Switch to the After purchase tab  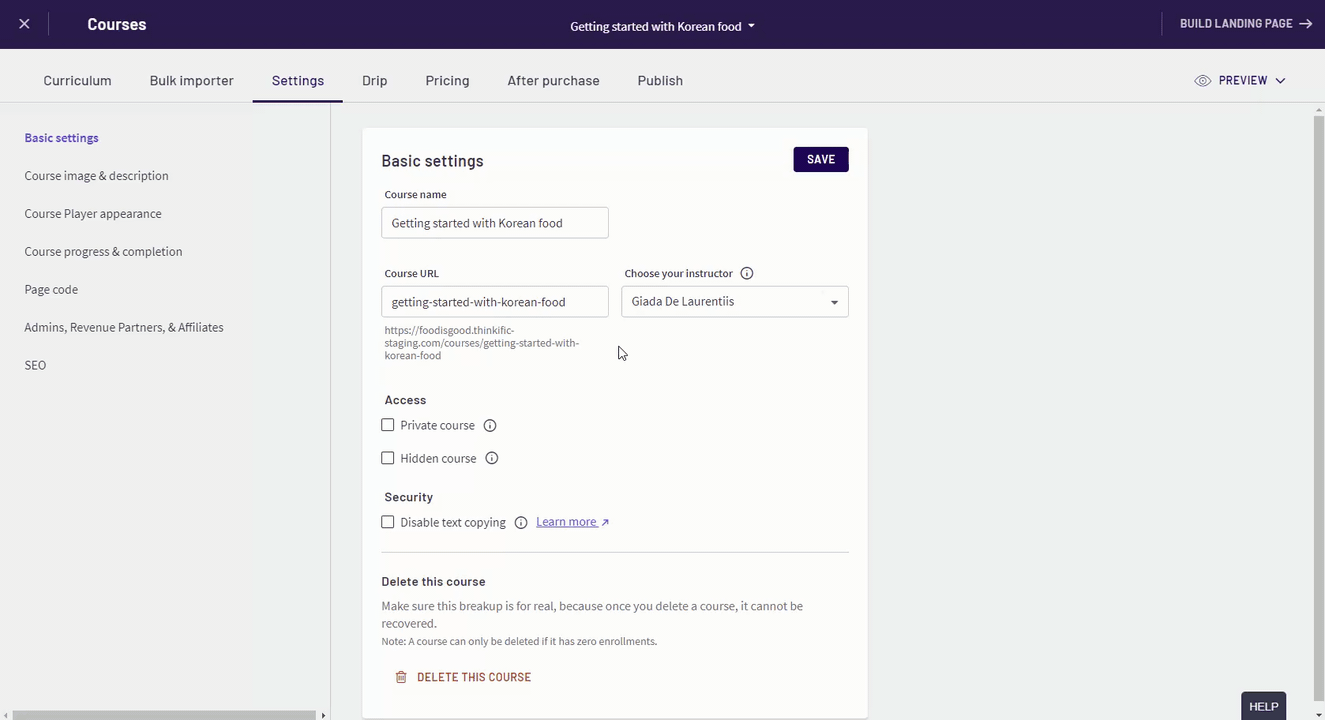click(x=553, y=81)
